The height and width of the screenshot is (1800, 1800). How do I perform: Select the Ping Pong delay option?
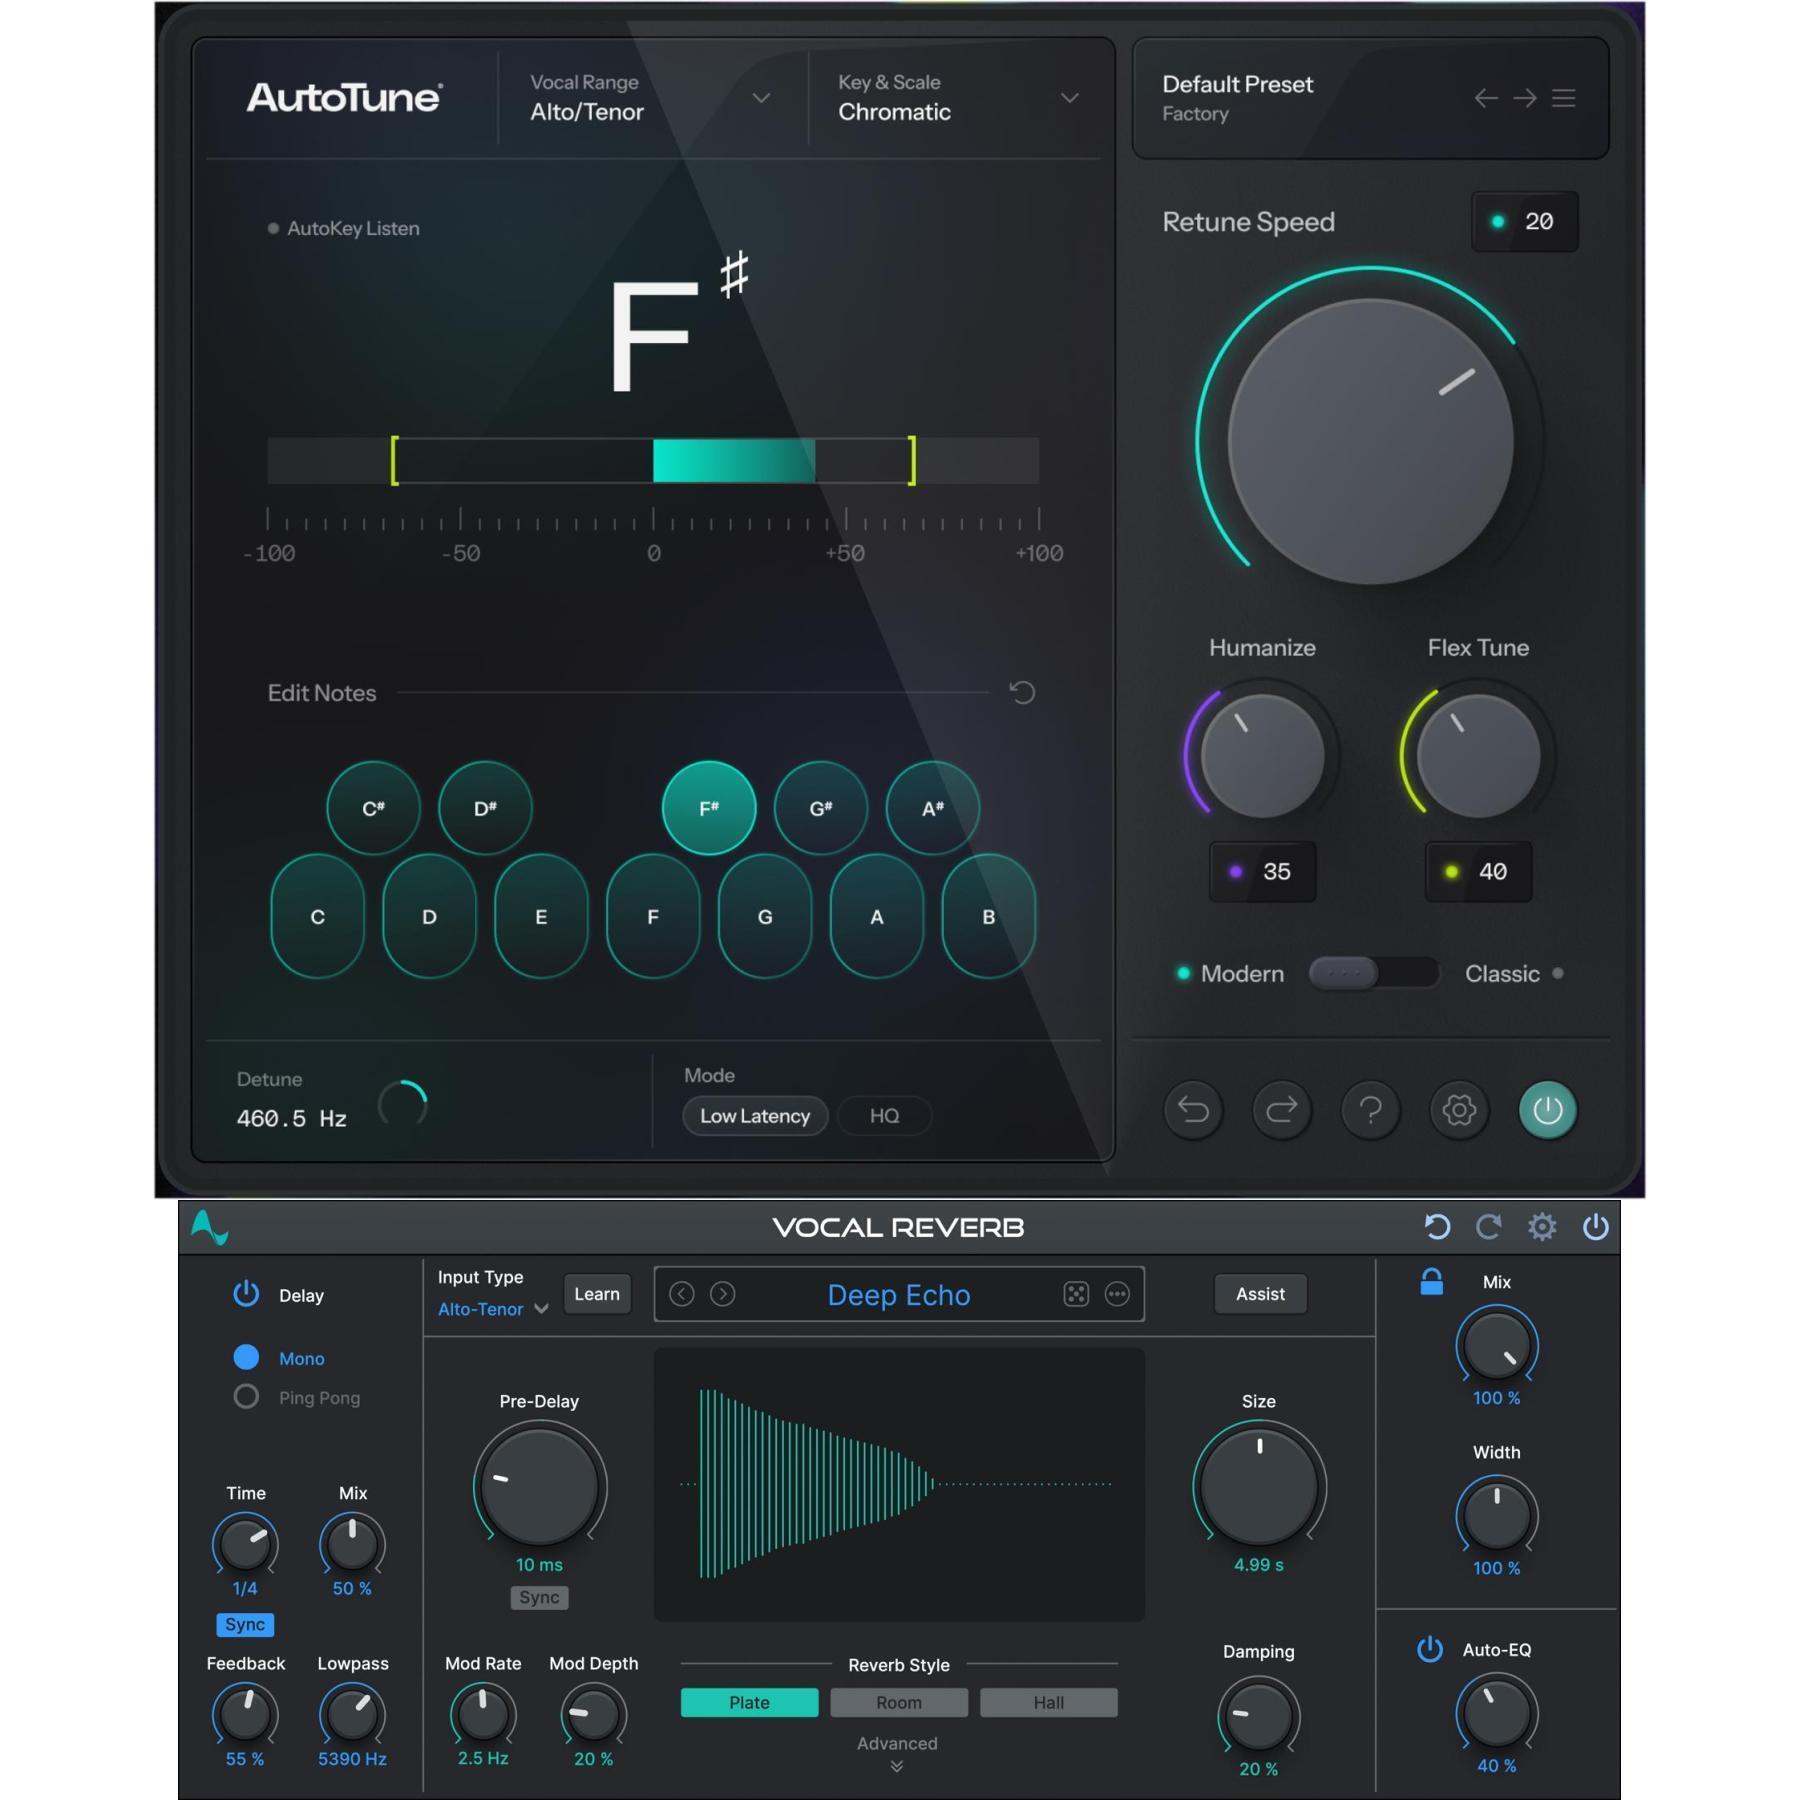click(246, 1397)
